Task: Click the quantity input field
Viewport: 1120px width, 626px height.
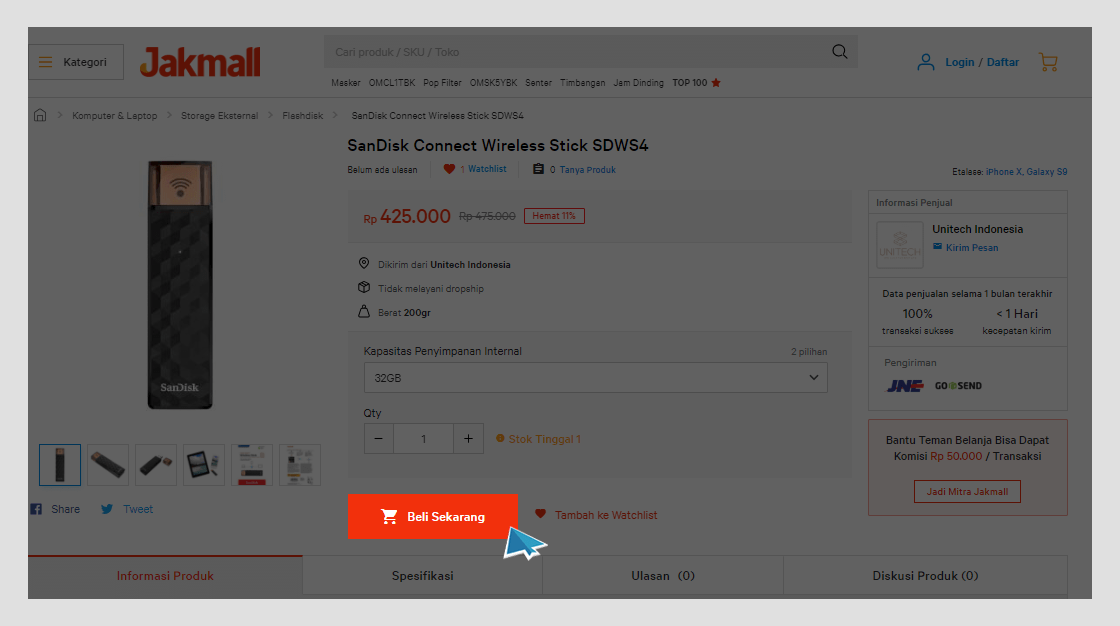Action: coord(424,439)
